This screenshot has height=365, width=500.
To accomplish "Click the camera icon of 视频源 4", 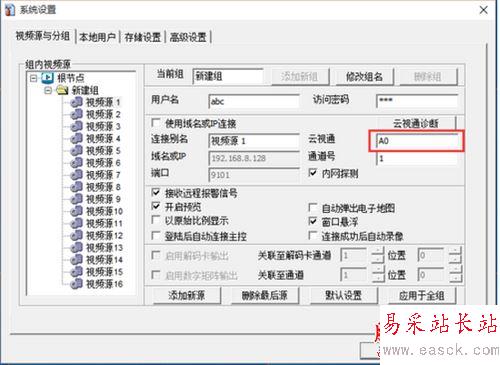I will tap(77, 138).
